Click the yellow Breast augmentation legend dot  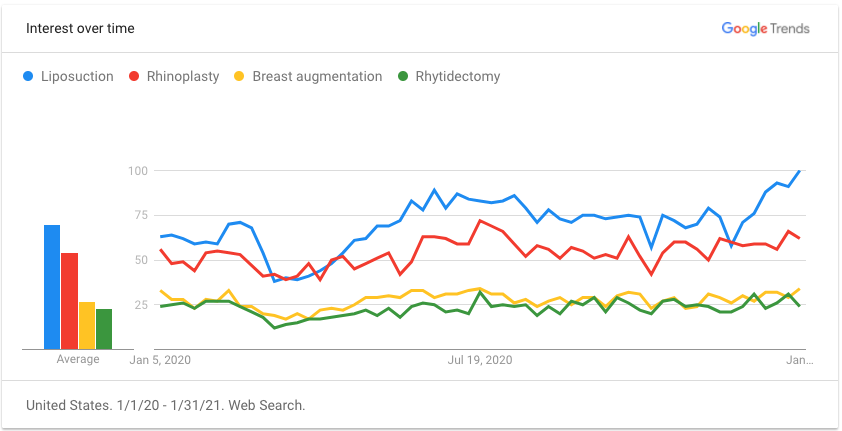click(x=240, y=76)
